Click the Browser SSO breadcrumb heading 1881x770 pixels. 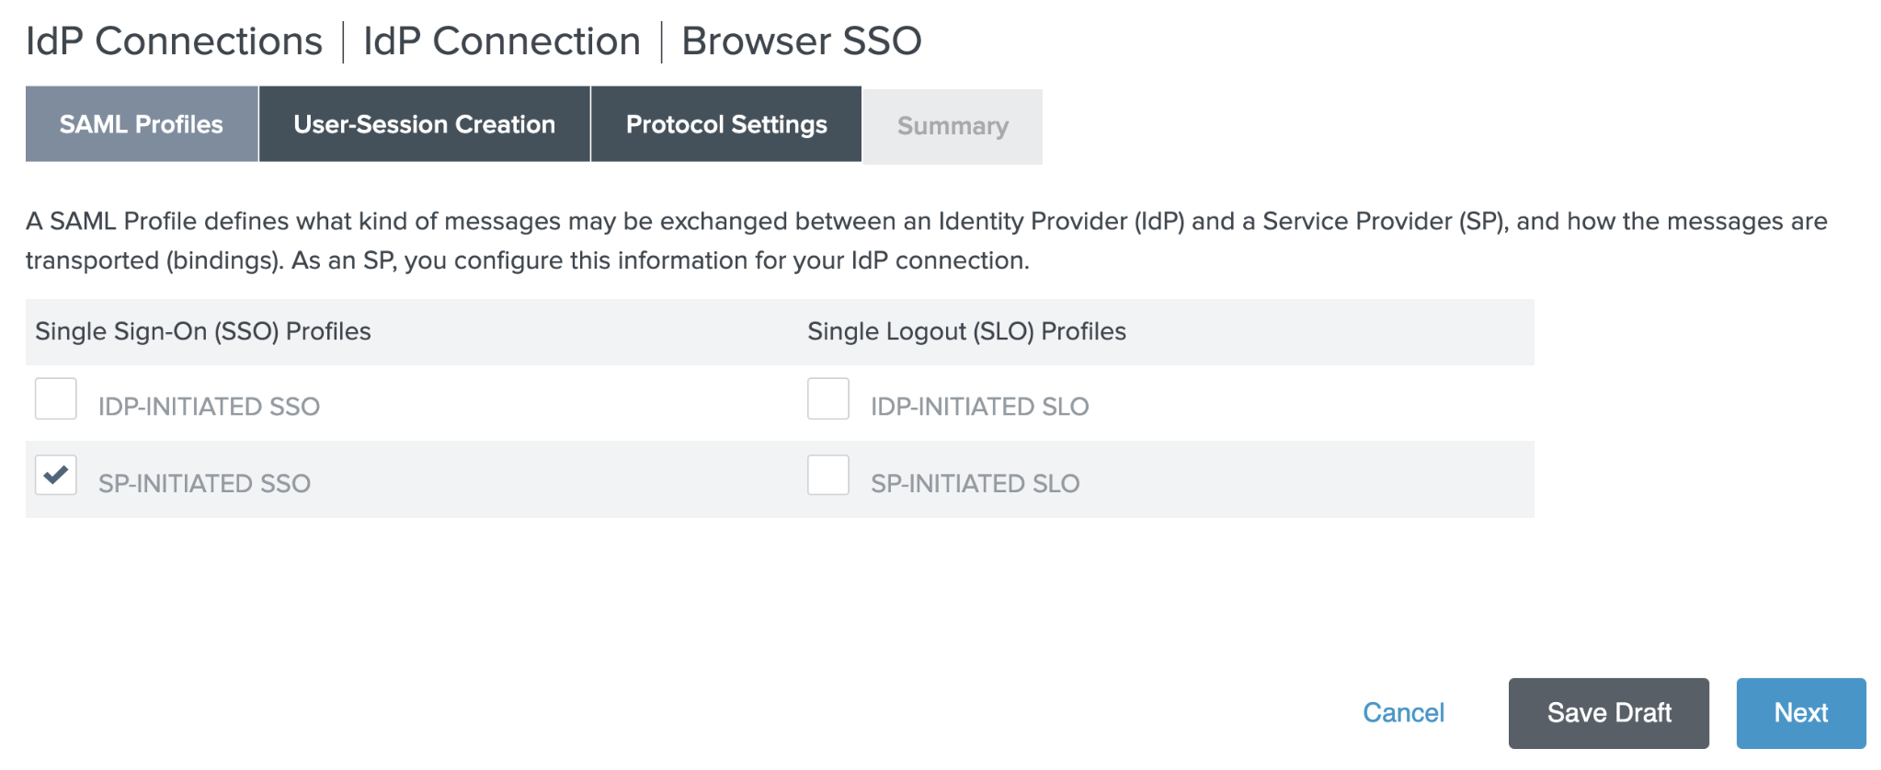801,42
